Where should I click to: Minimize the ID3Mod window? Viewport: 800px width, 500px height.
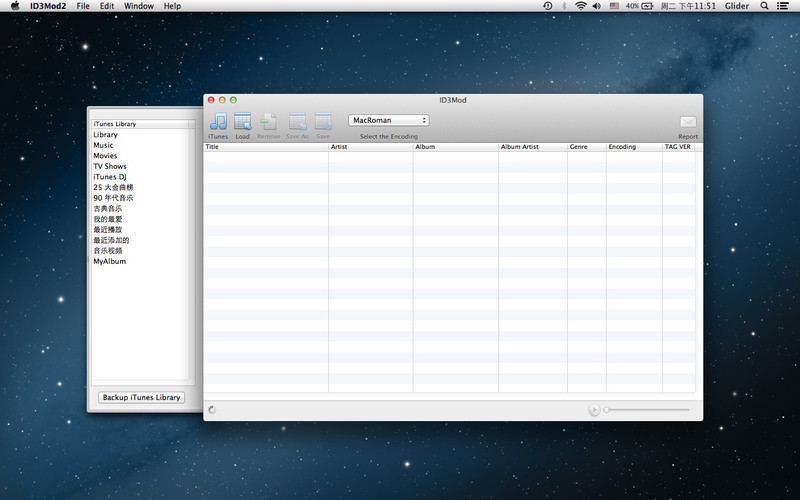coord(222,100)
